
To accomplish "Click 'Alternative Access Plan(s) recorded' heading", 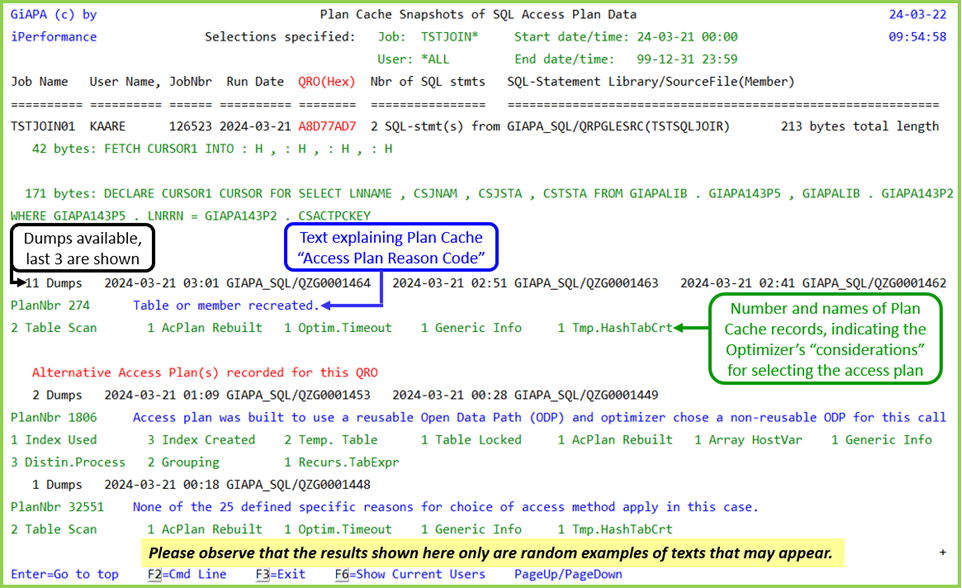I will click(x=205, y=372).
